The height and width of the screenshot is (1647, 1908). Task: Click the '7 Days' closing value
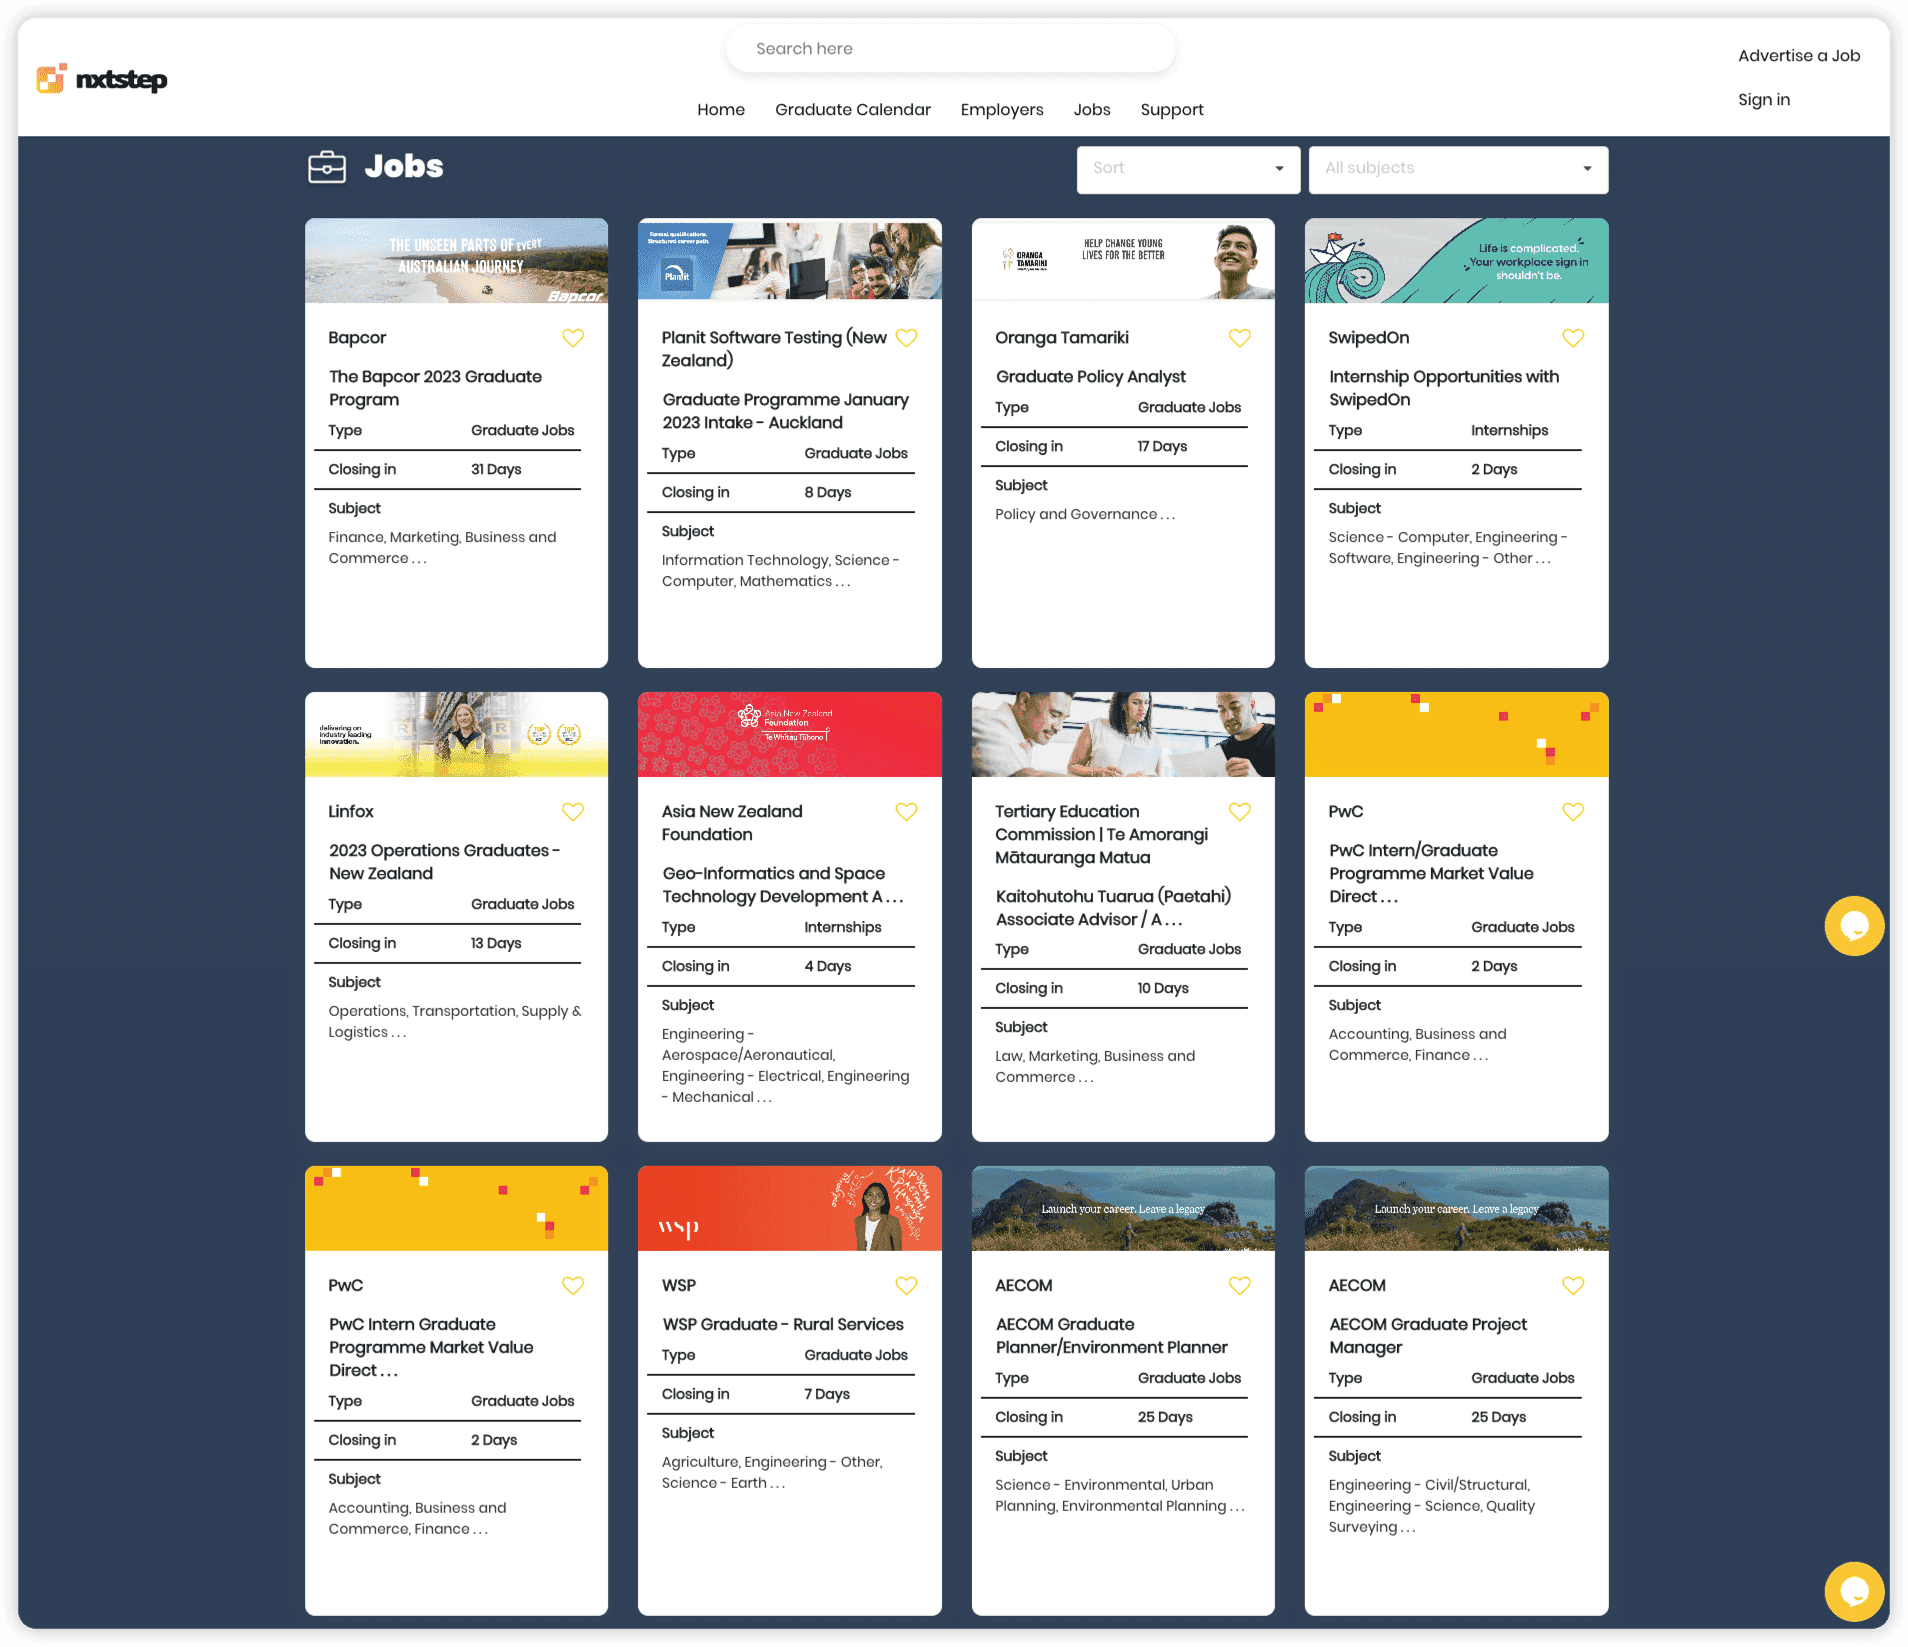click(827, 1395)
